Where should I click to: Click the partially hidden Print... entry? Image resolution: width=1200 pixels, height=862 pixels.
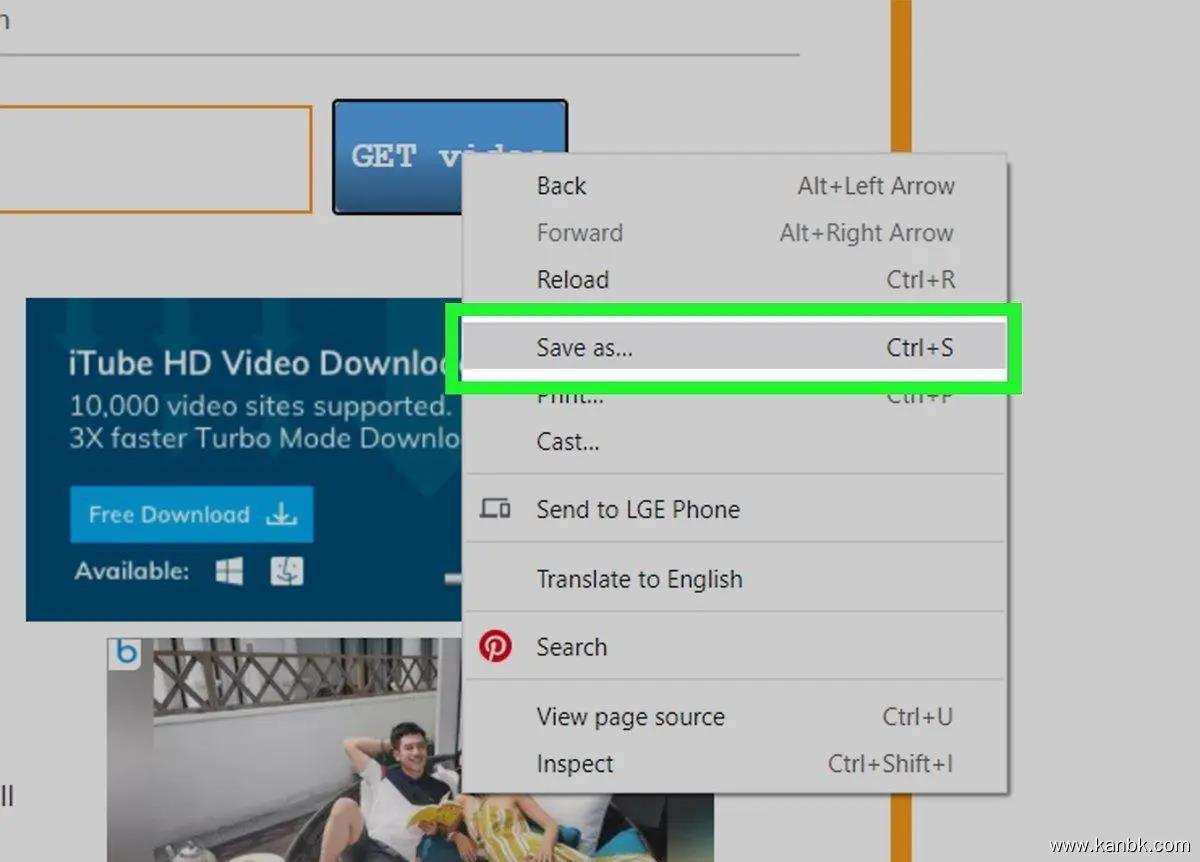[570, 398]
